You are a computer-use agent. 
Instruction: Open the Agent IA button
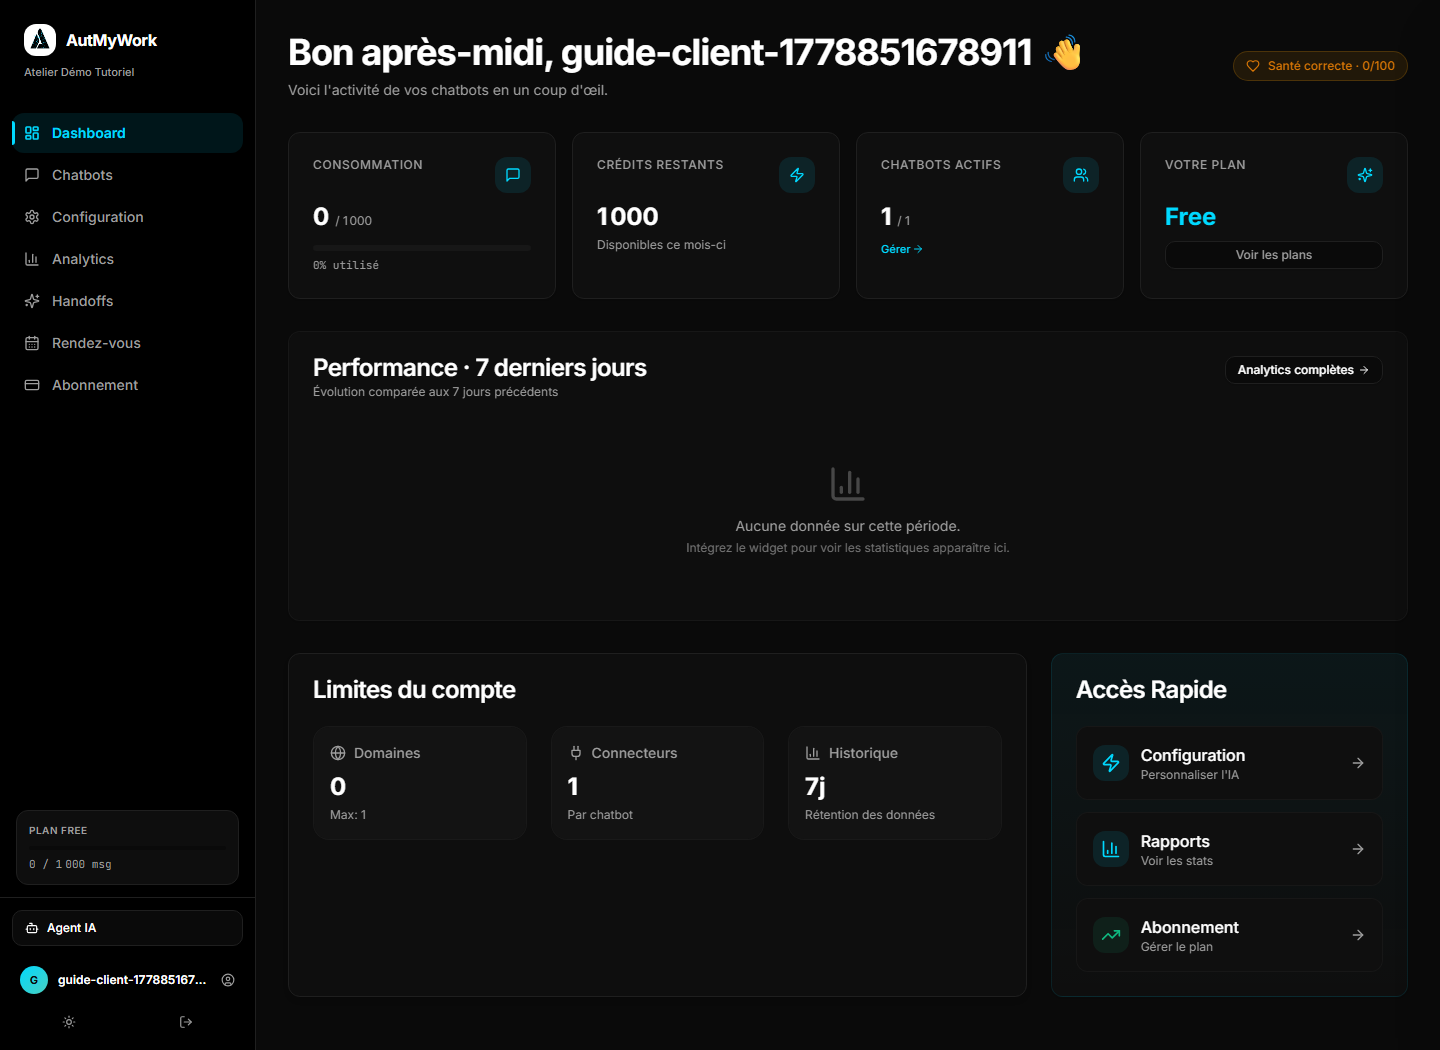[x=127, y=928]
